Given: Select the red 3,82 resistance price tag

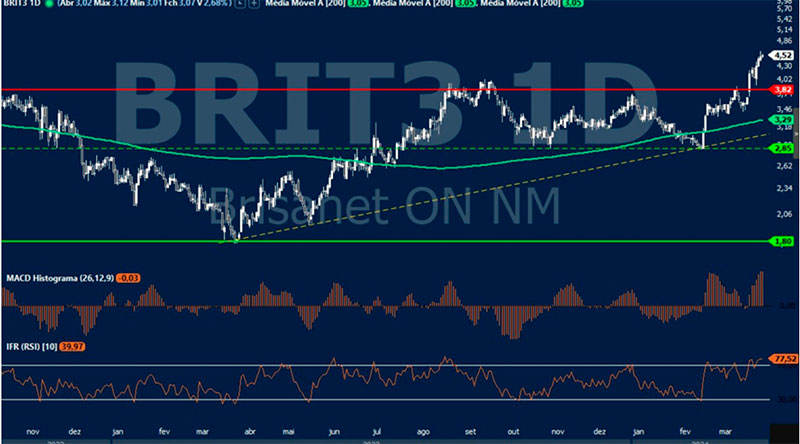Looking at the screenshot, I should pyautogui.click(x=782, y=90).
